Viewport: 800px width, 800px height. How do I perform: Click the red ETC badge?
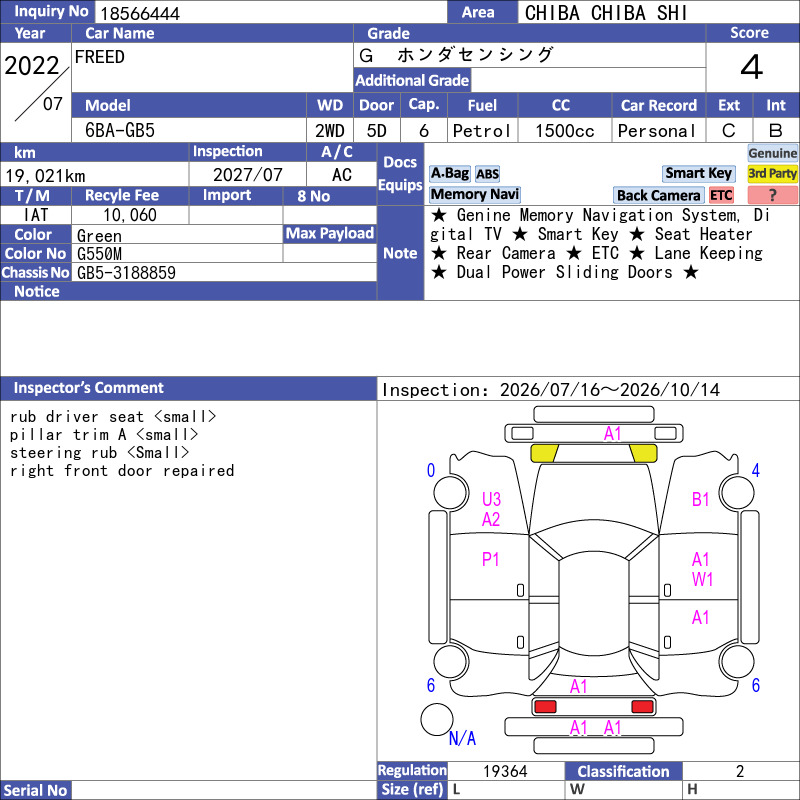(721, 195)
